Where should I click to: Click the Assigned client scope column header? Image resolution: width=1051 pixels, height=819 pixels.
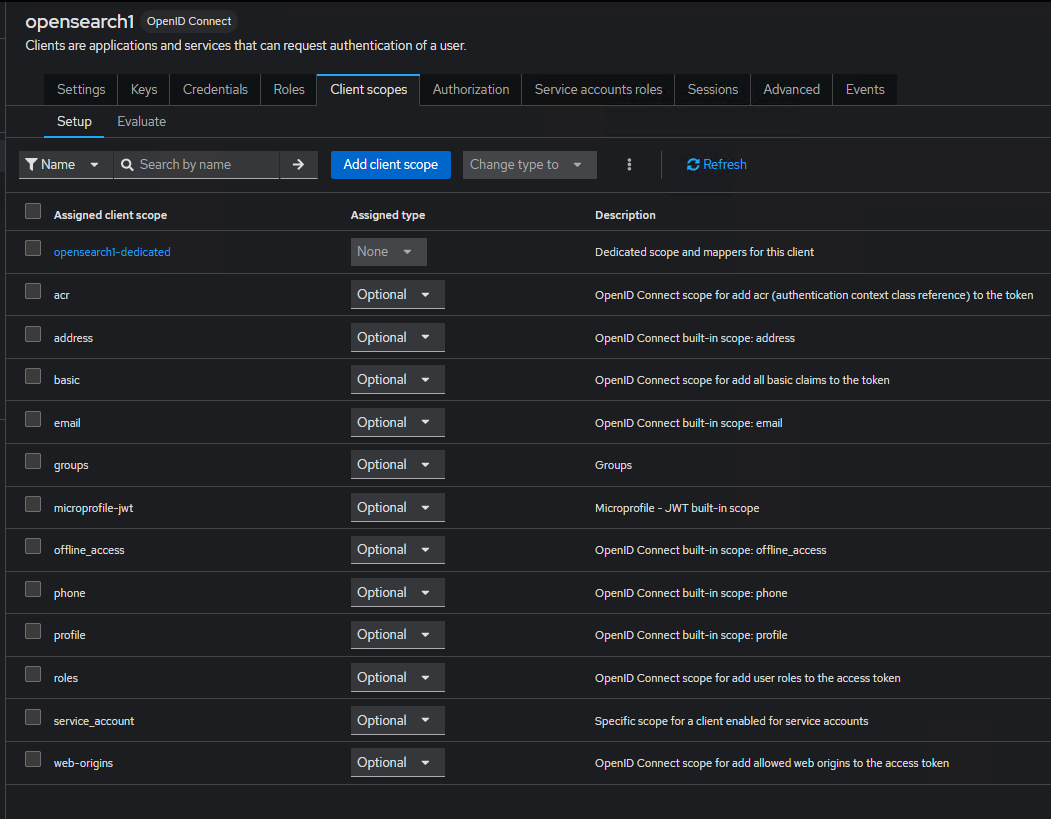pyautogui.click(x=111, y=215)
